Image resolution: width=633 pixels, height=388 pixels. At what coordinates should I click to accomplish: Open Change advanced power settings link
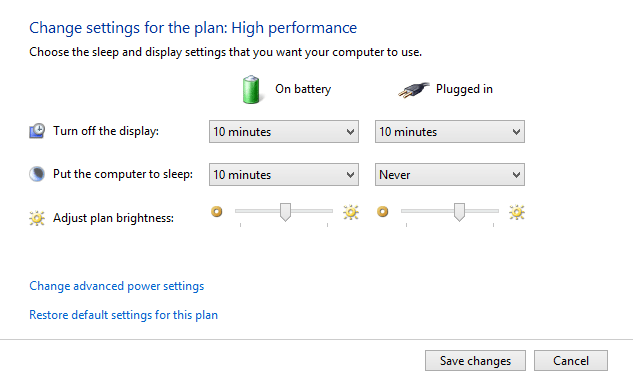117,286
